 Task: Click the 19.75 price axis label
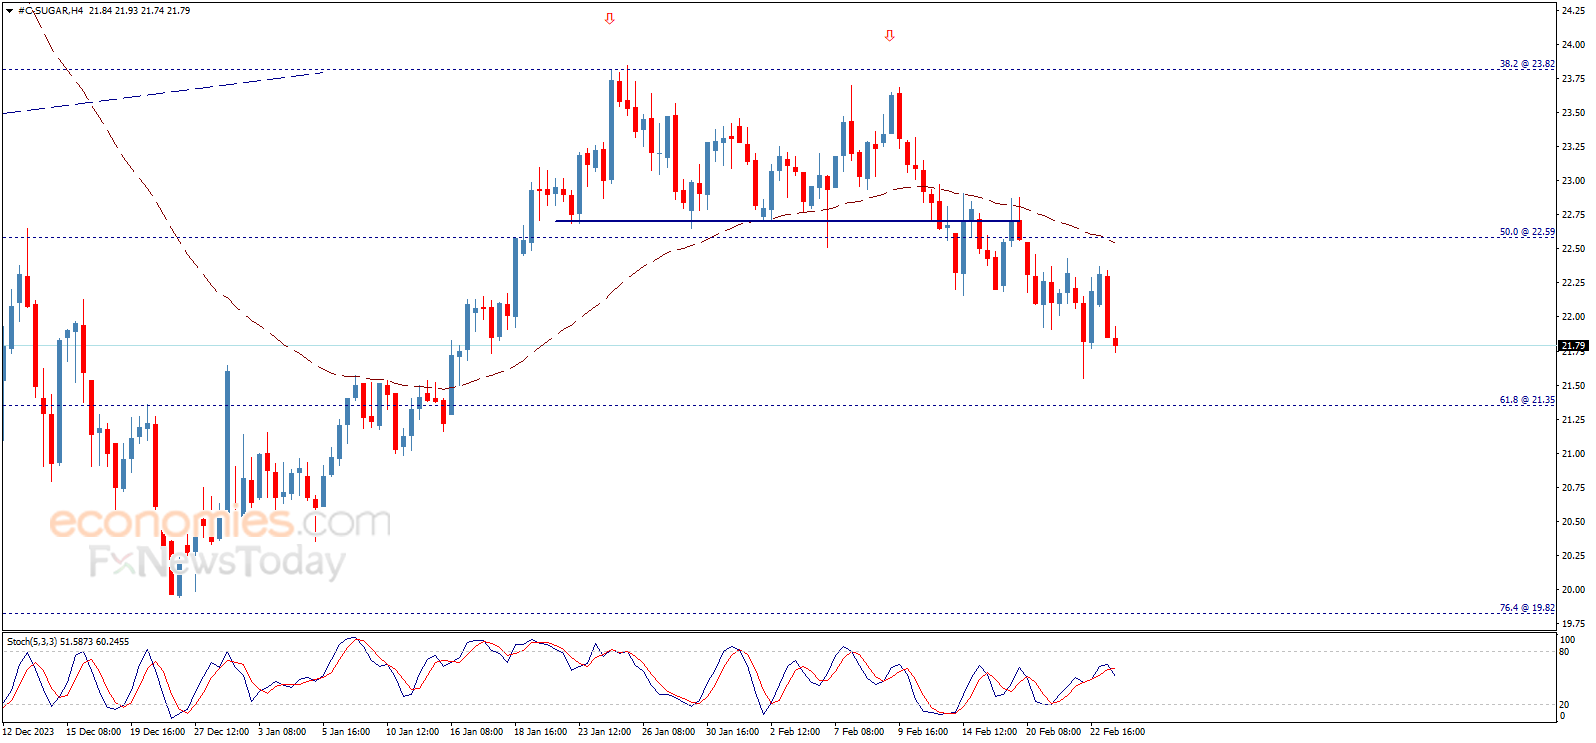point(1573,624)
